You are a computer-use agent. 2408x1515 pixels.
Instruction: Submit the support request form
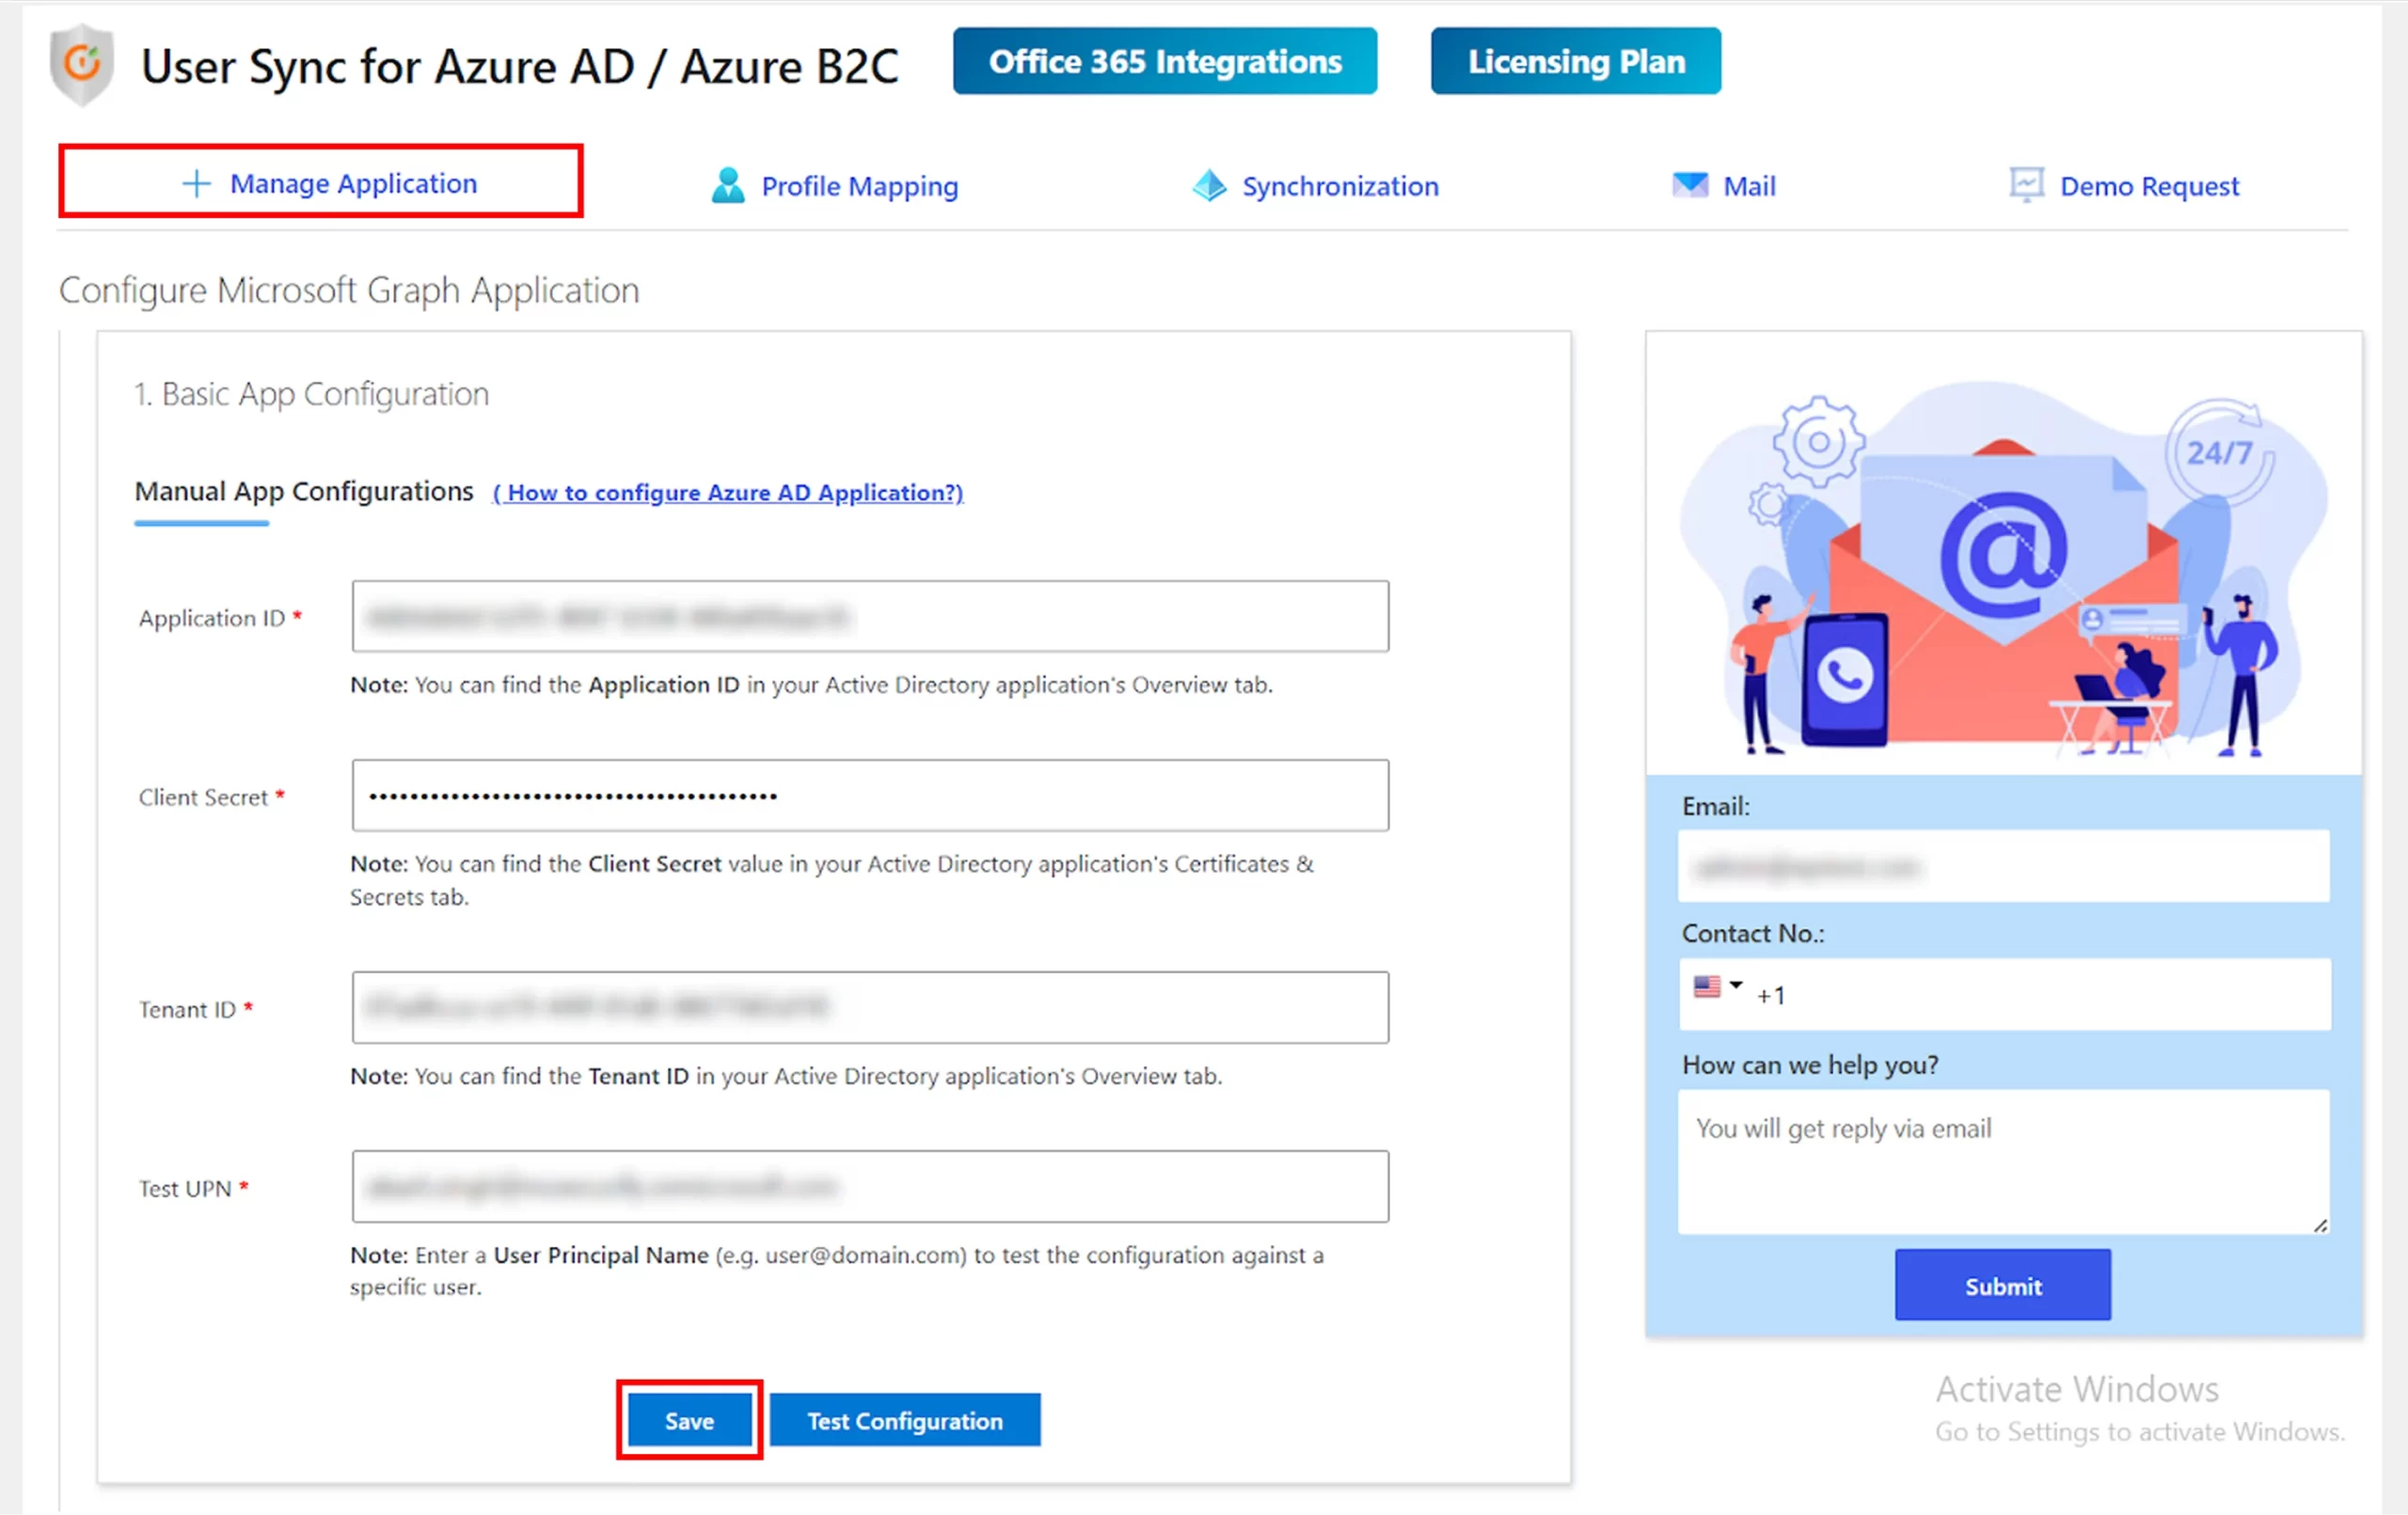2003,1285
